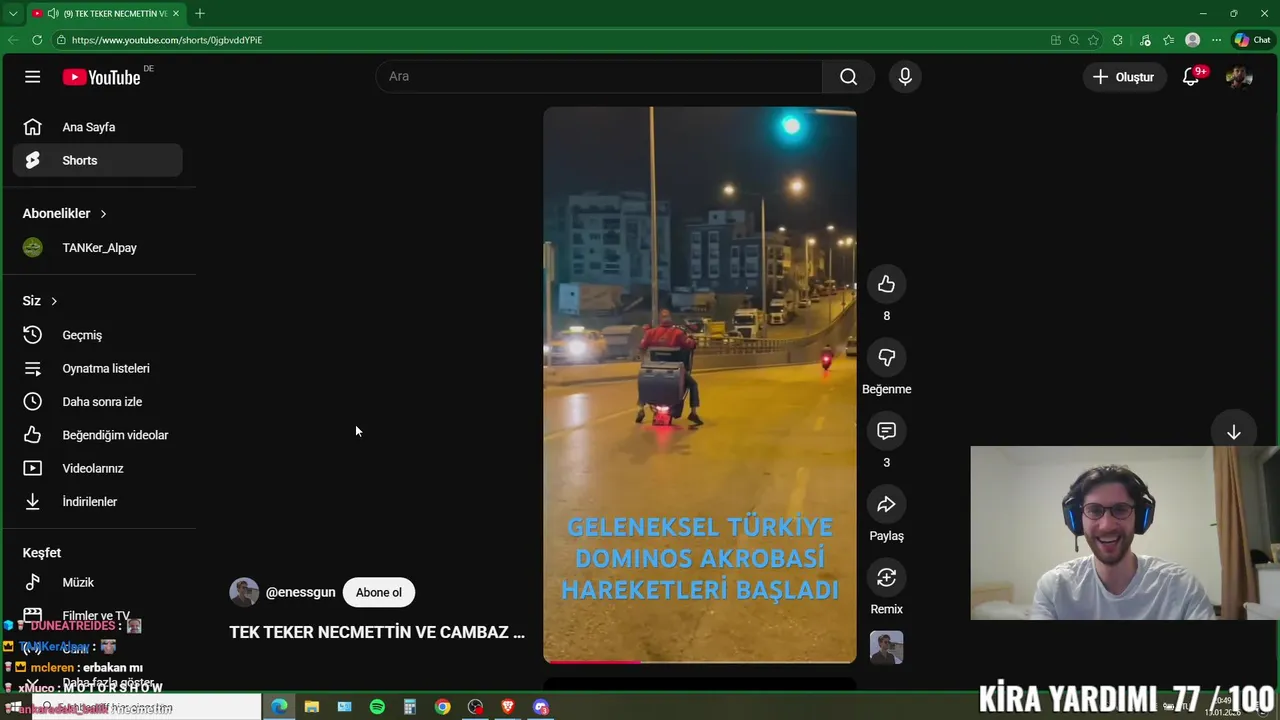This screenshot has width=1280, height=720.
Task: Open the favorites list icon
Action: 1168,40
